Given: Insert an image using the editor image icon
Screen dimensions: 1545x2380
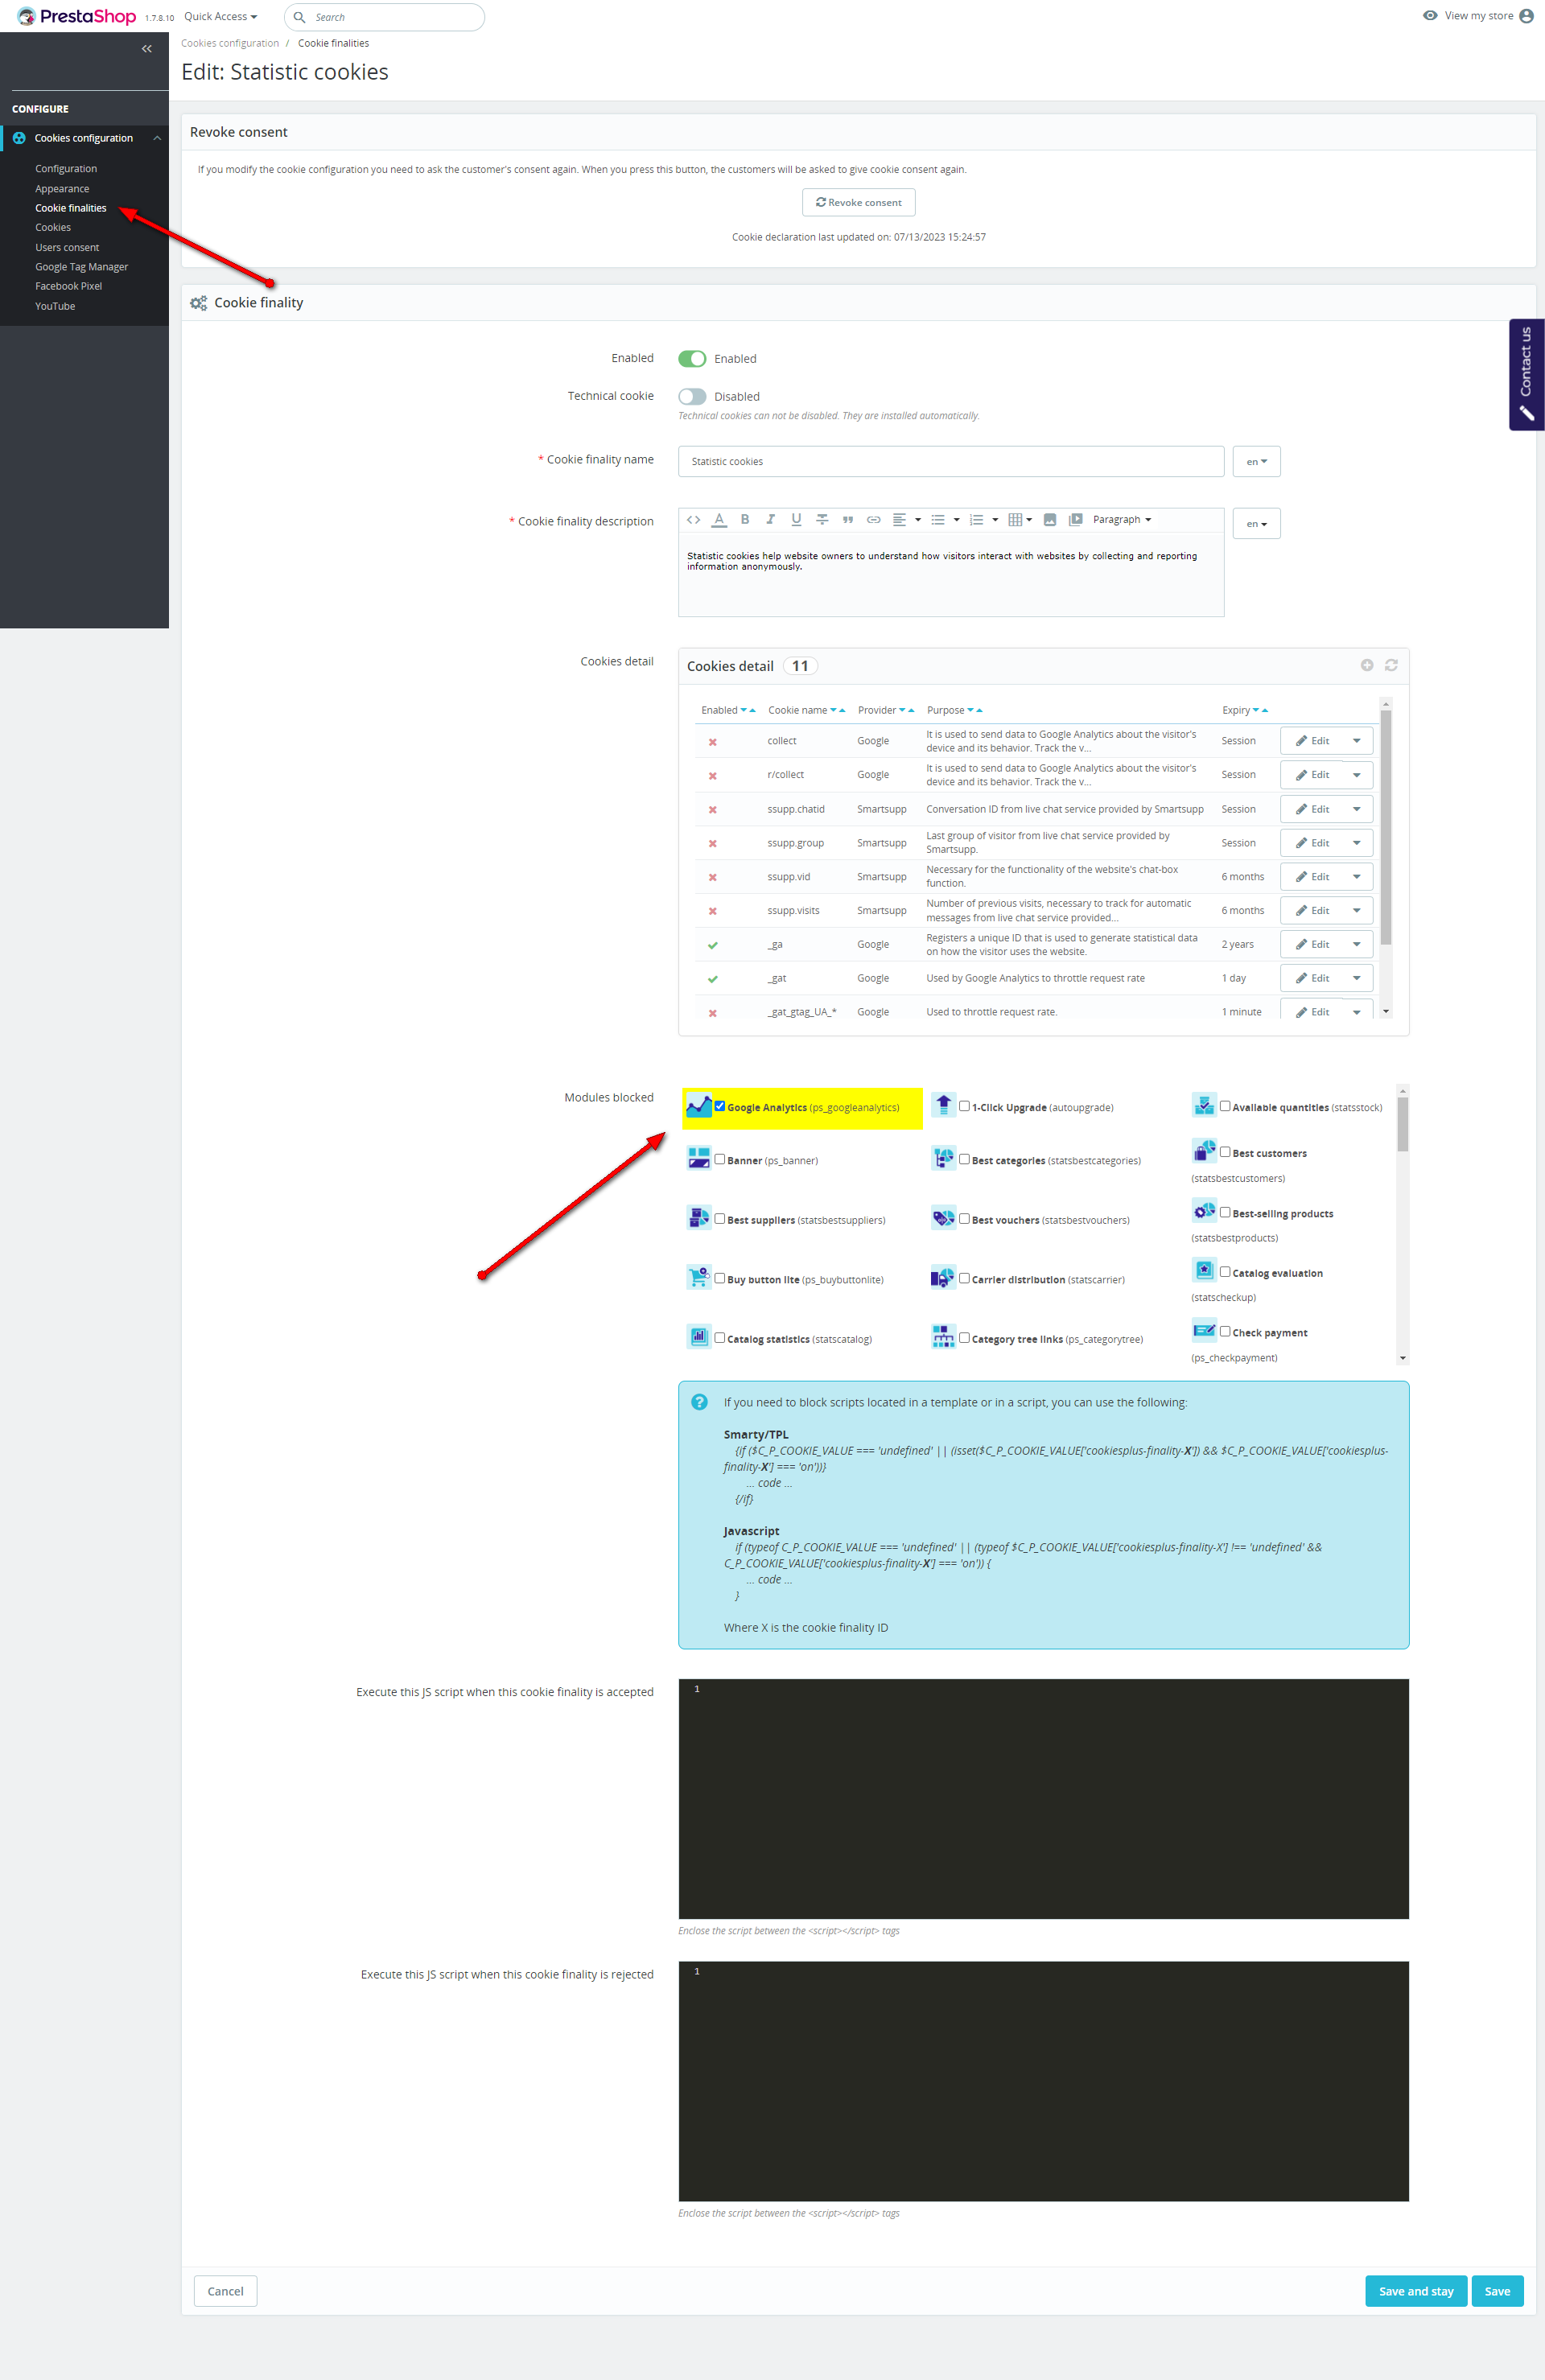Looking at the screenshot, I should (x=1050, y=520).
